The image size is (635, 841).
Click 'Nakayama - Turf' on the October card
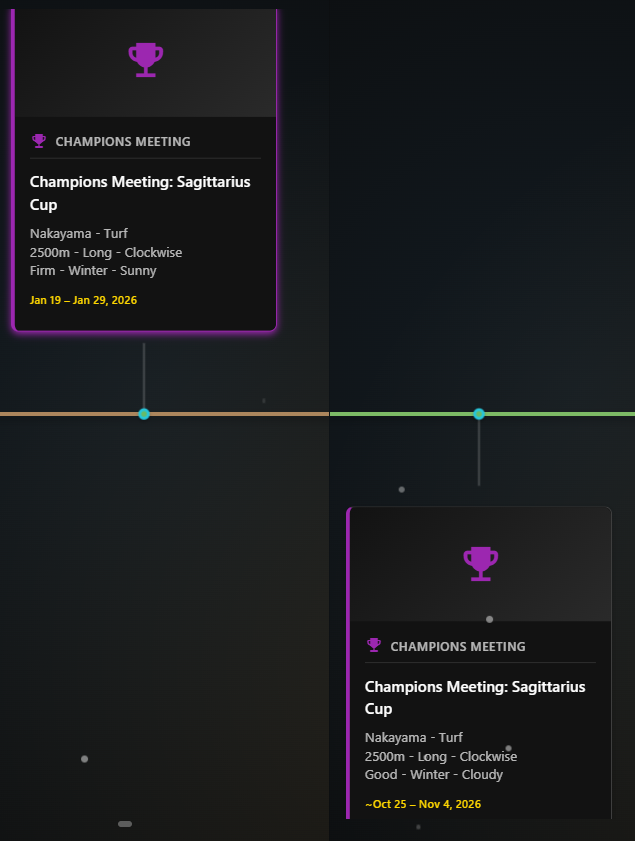[414, 737]
